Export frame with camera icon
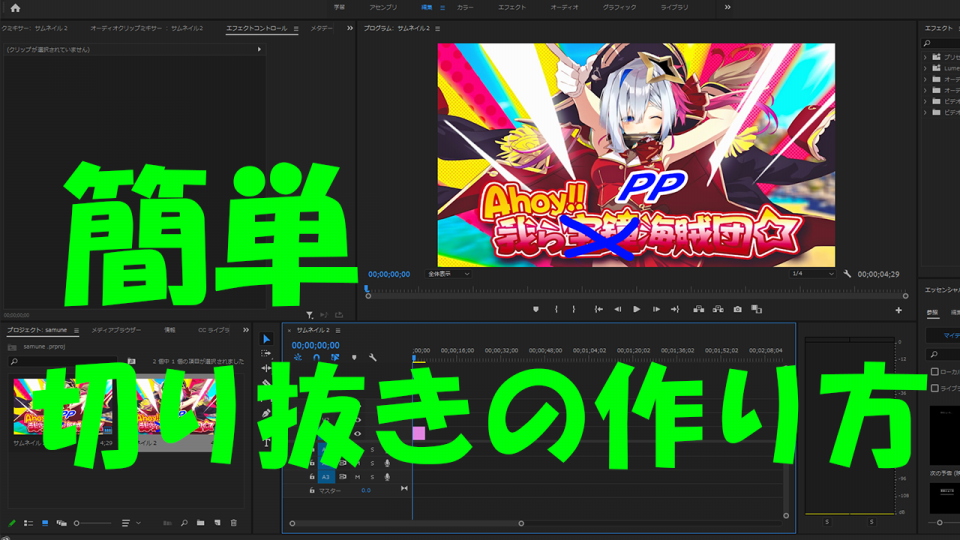Viewport: 960px width, 540px height. pyautogui.click(x=738, y=310)
